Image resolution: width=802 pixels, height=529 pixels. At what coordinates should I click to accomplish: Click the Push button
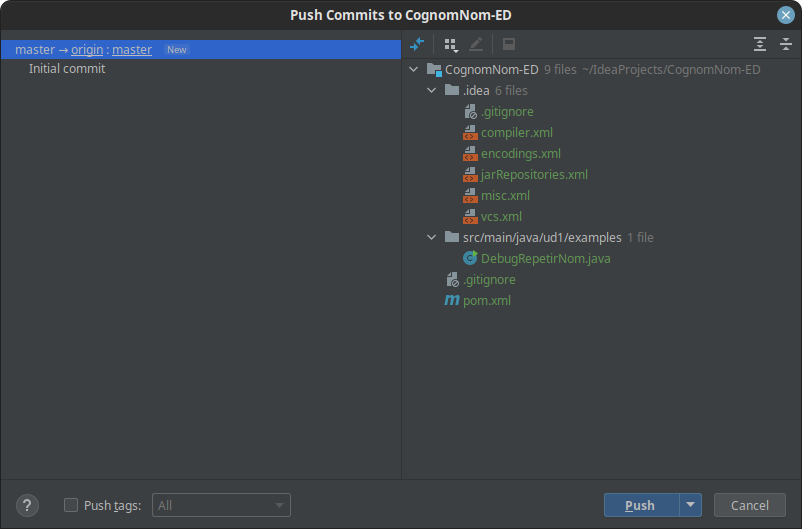(x=641, y=505)
